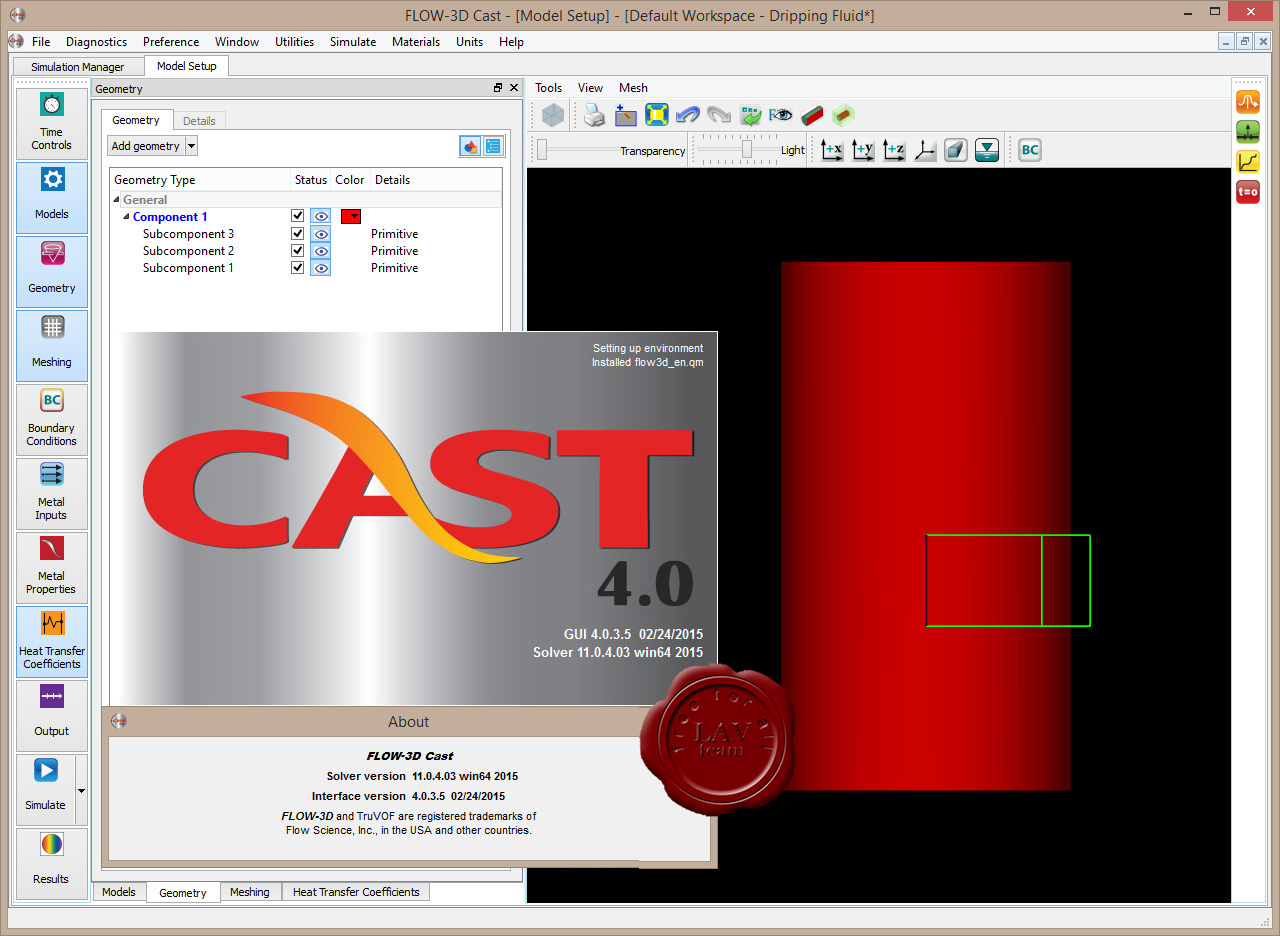
Task: Close the Geometry panel
Action: point(514,88)
